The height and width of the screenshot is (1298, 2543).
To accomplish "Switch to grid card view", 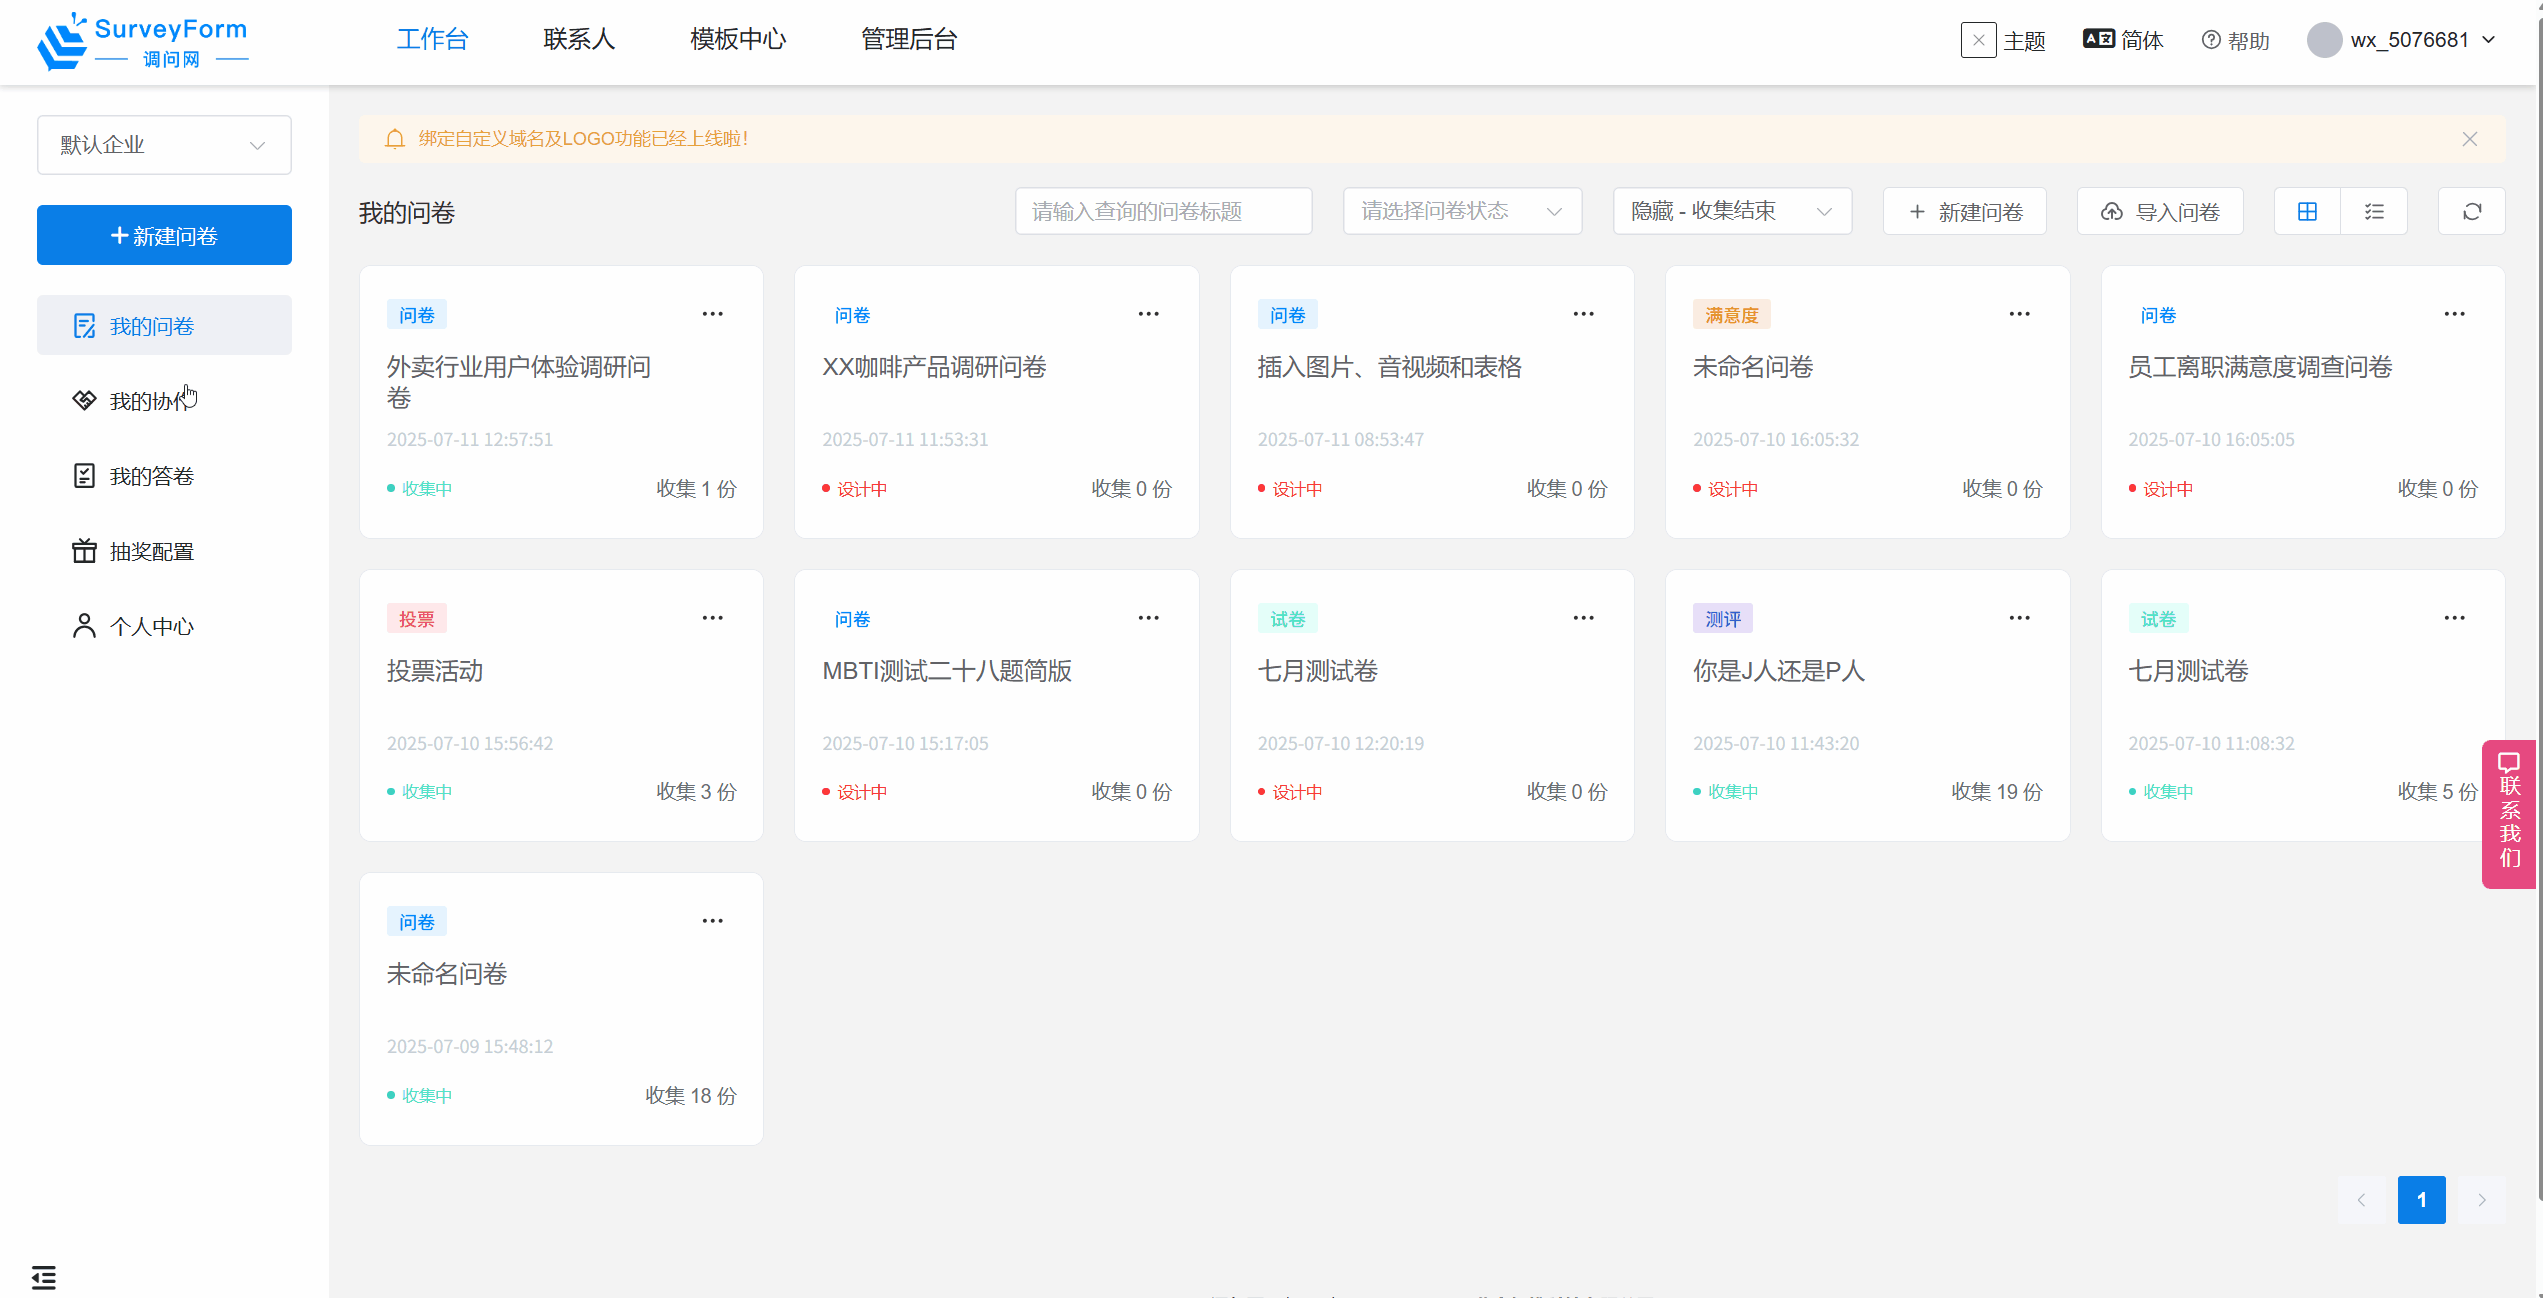I will point(2307,211).
